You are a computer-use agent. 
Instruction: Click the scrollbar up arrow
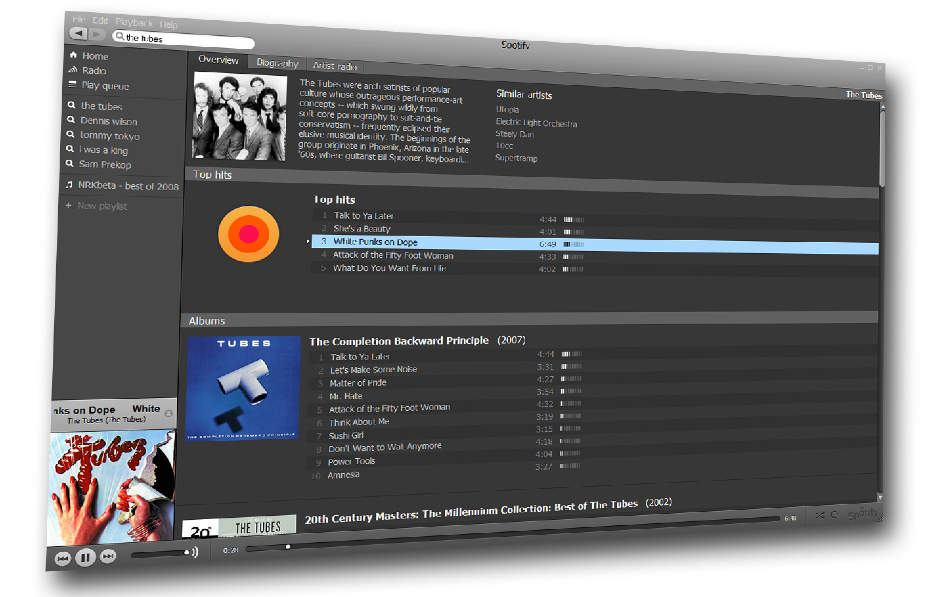(x=882, y=107)
